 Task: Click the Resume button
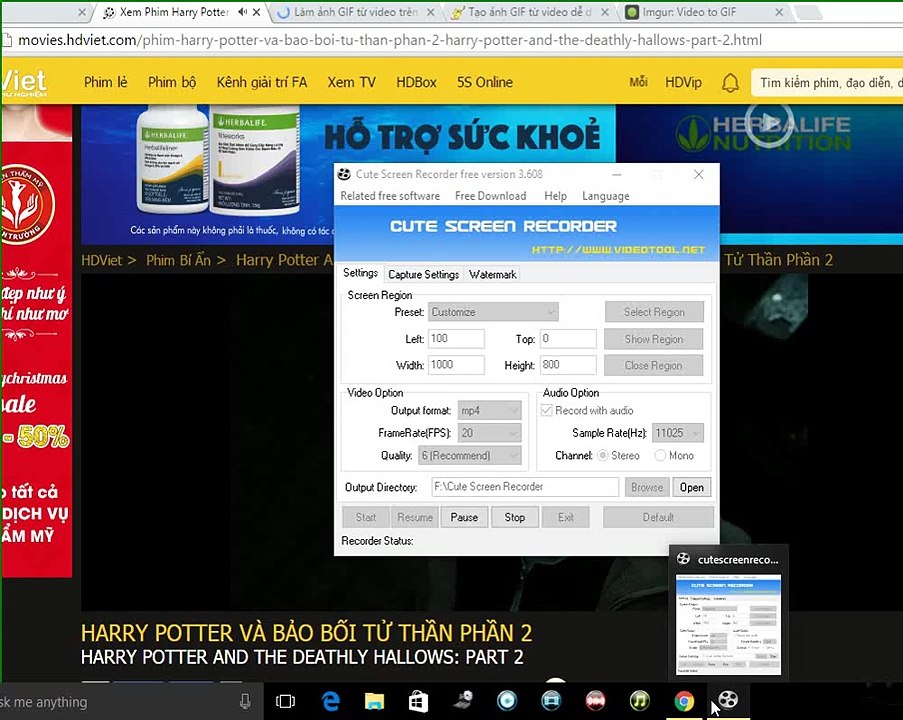pos(415,517)
